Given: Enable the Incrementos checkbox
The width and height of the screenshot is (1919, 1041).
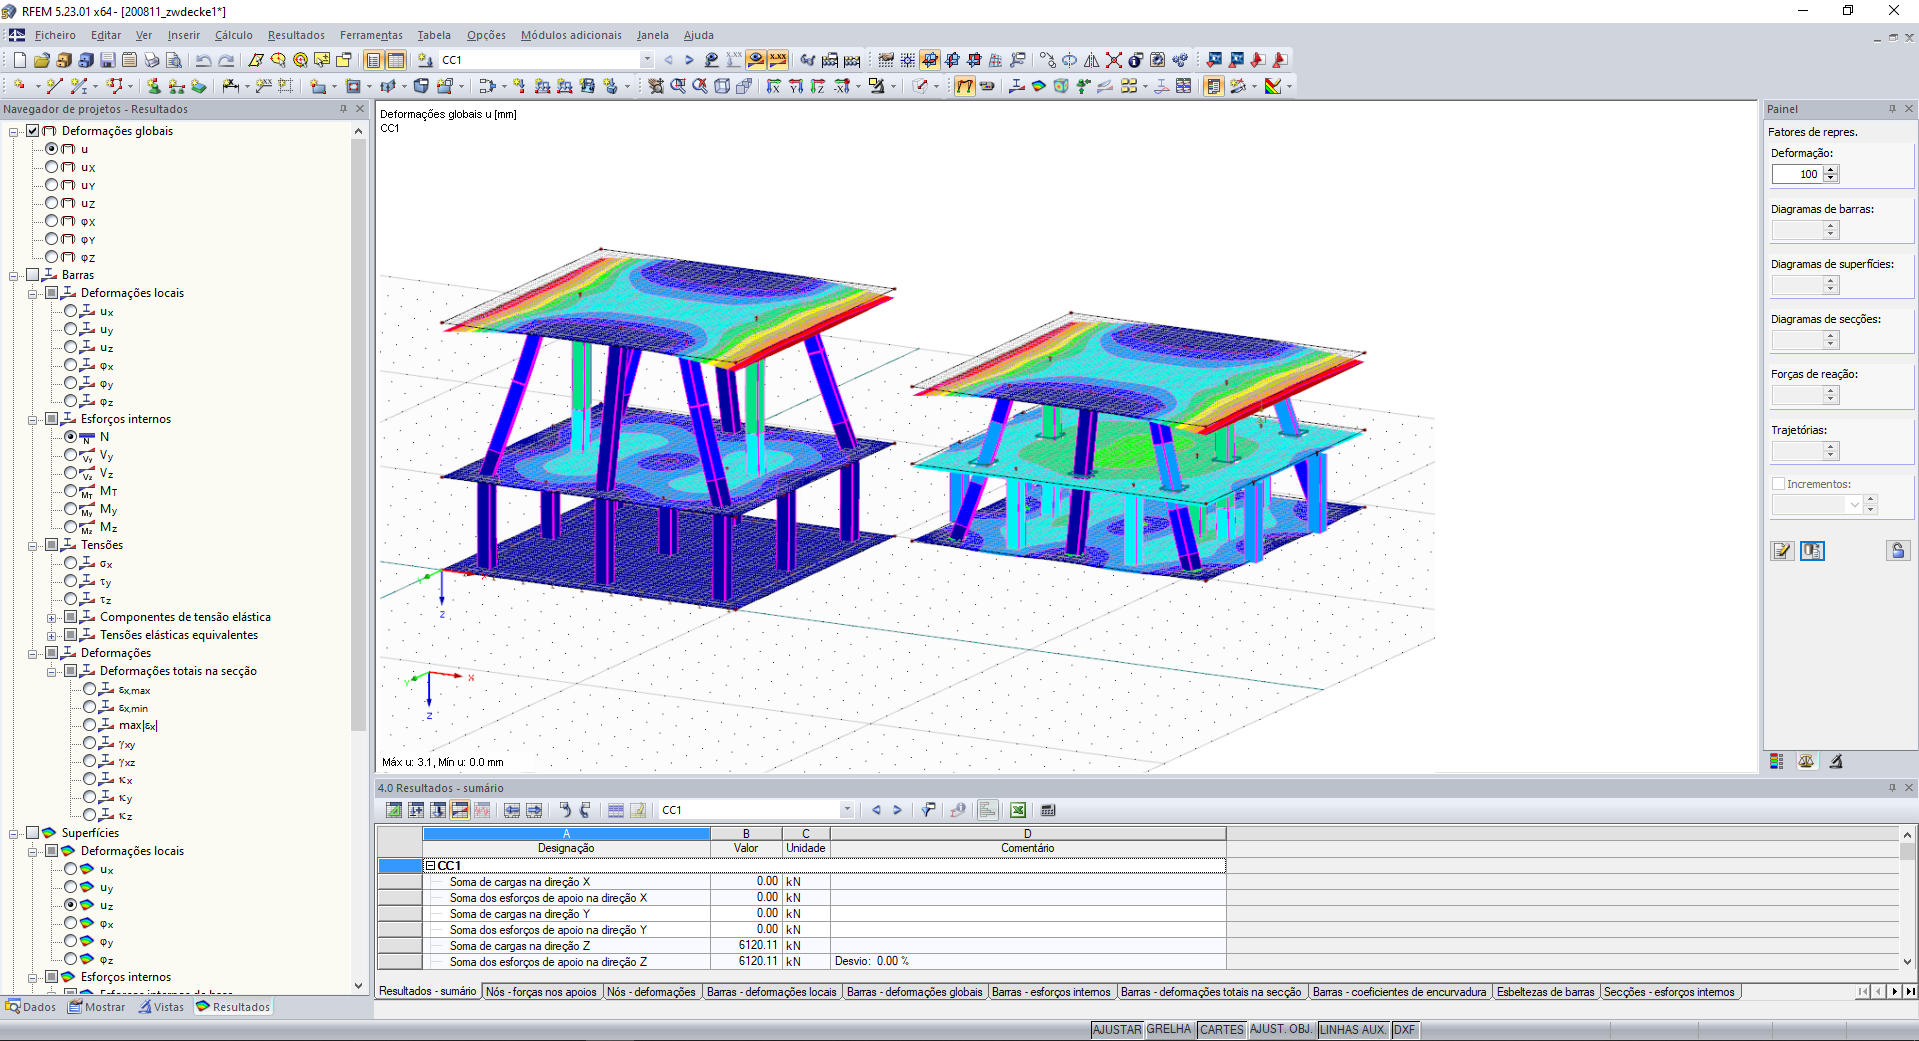Looking at the screenshot, I should [x=1778, y=484].
